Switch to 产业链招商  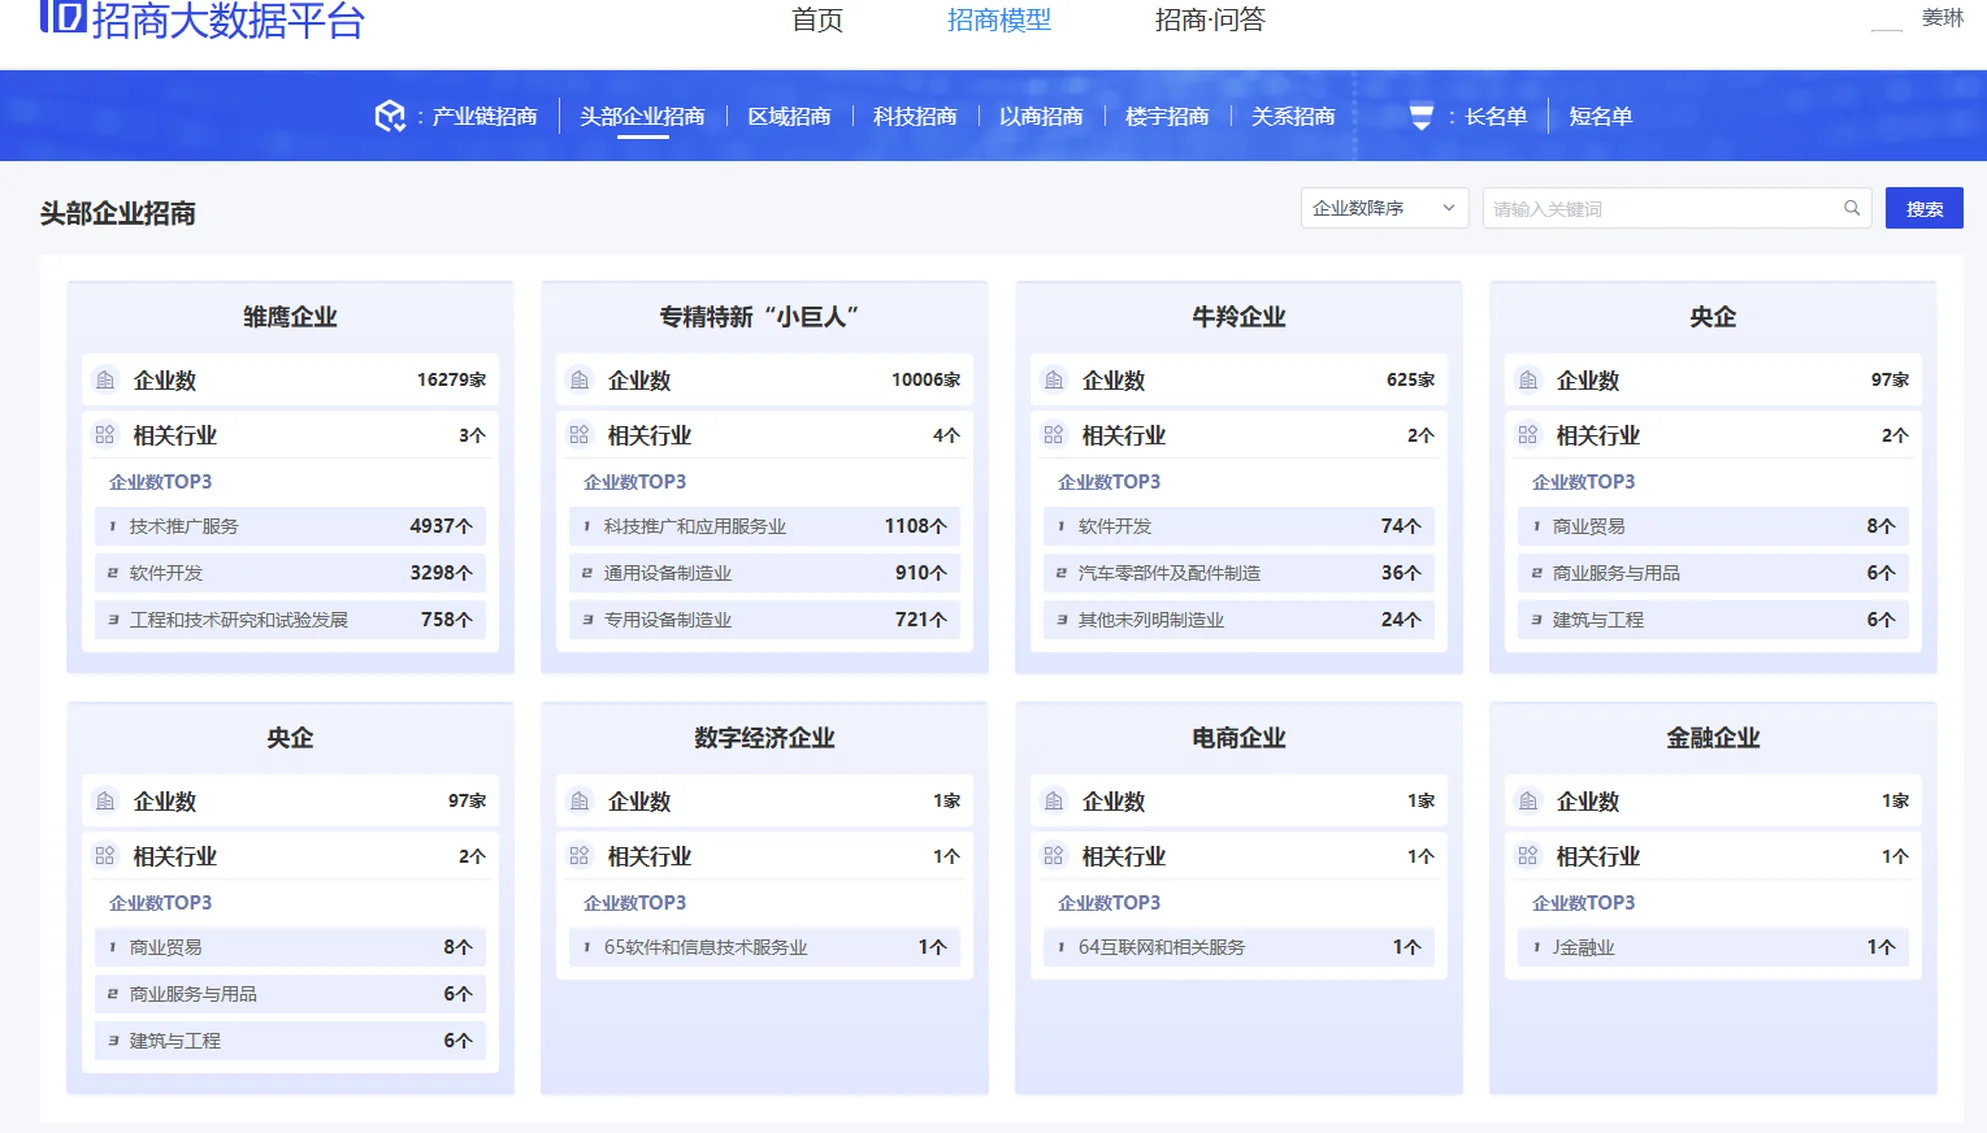point(484,117)
